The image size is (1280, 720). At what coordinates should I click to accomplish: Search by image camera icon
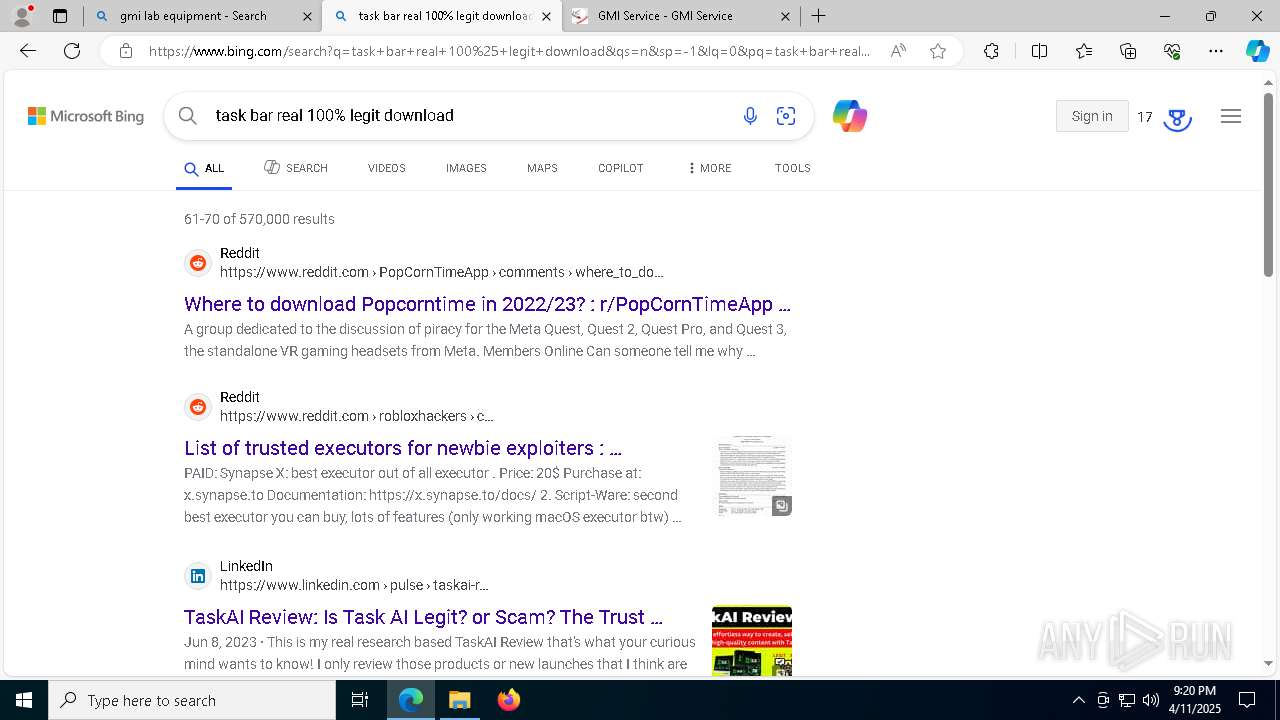786,116
